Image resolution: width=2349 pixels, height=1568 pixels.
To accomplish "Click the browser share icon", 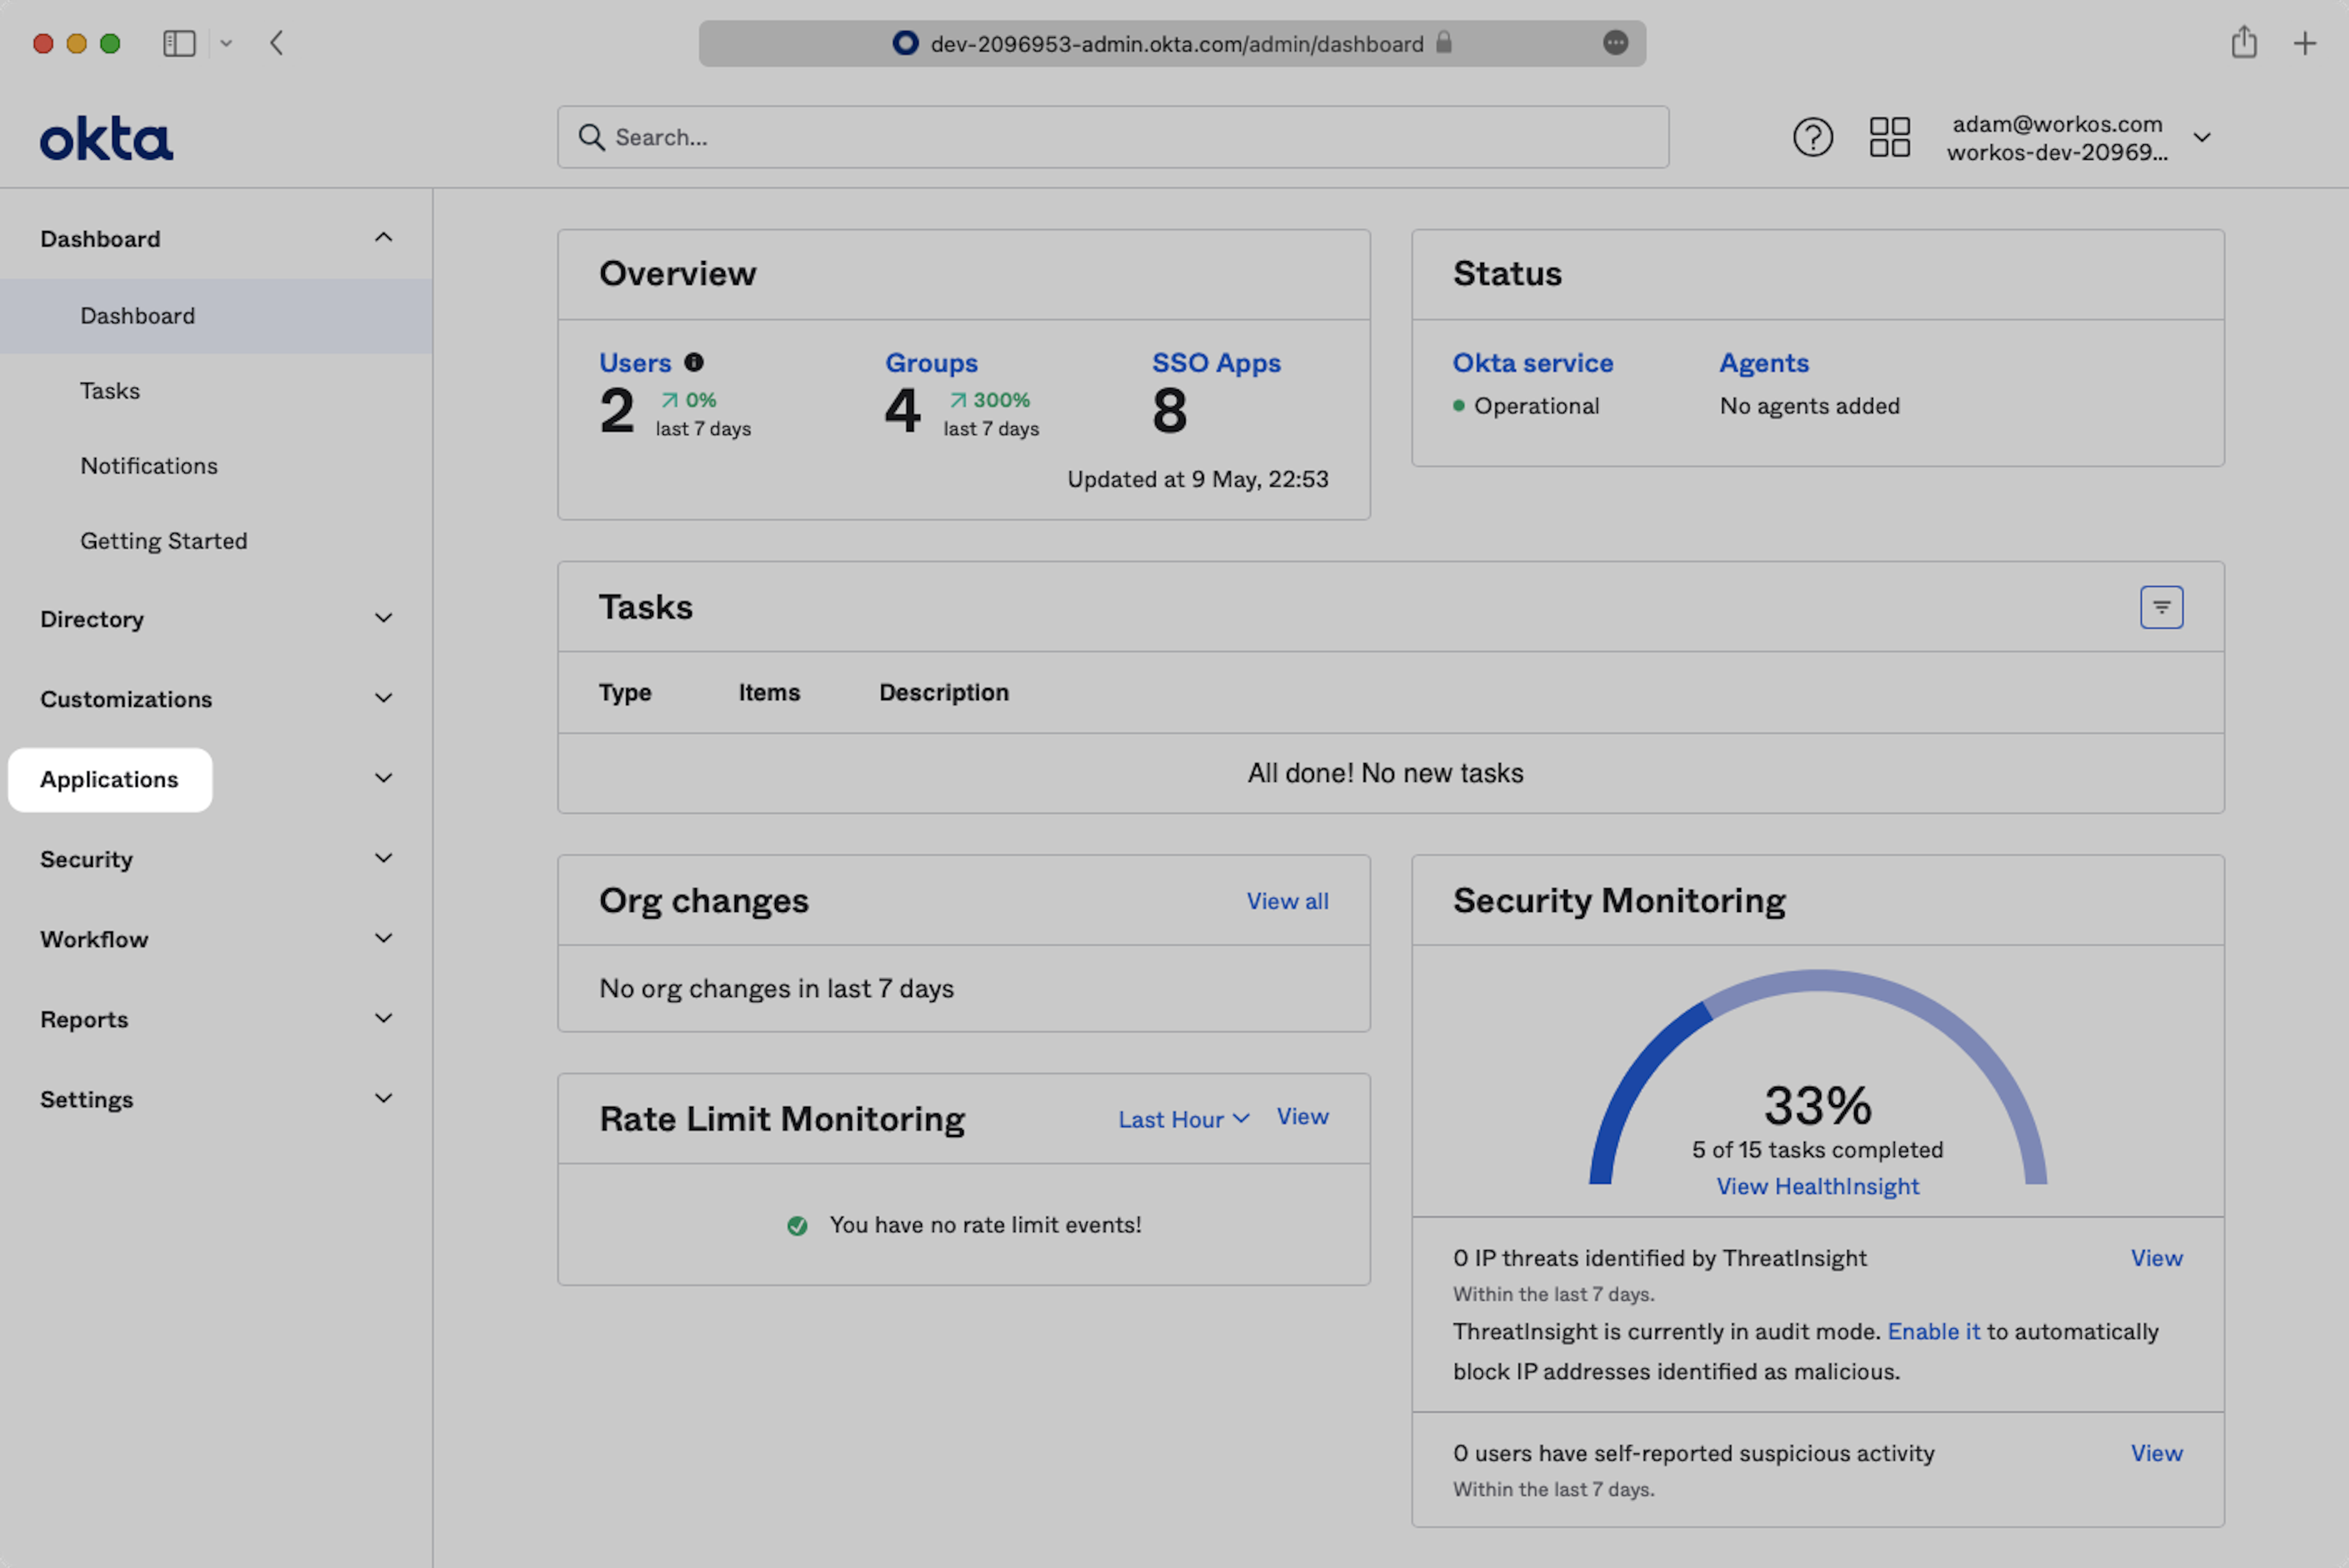I will click(x=2243, y=43).
